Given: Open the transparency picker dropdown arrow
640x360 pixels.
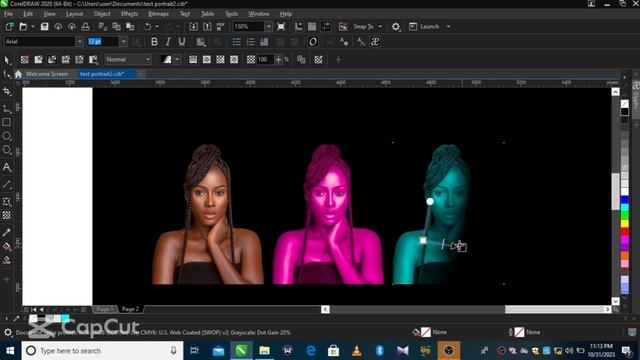Looking at the screenshot, I should tap(177, 60).
